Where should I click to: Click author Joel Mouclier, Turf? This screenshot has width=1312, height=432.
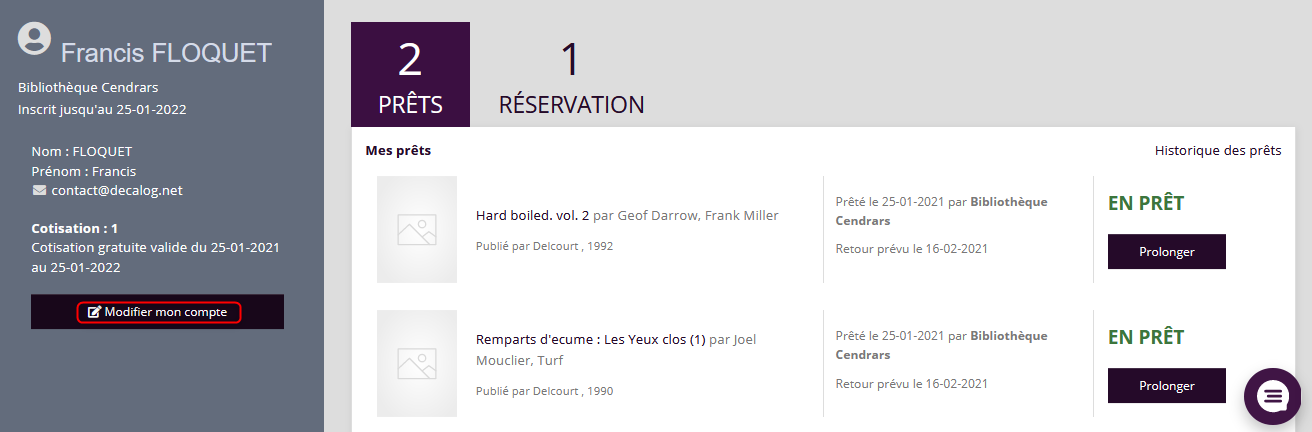[746, 339]
